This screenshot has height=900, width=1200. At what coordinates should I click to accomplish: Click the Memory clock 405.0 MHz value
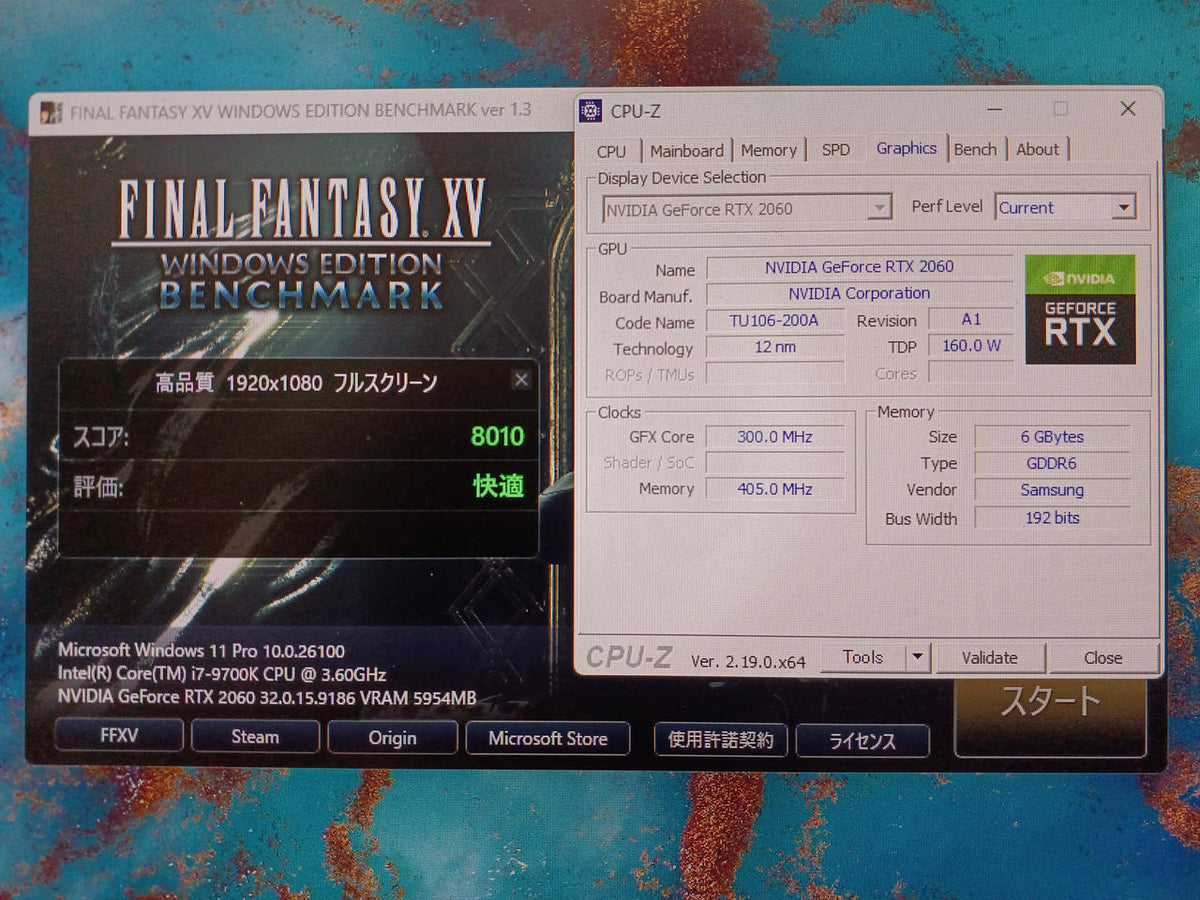point(775,490)
